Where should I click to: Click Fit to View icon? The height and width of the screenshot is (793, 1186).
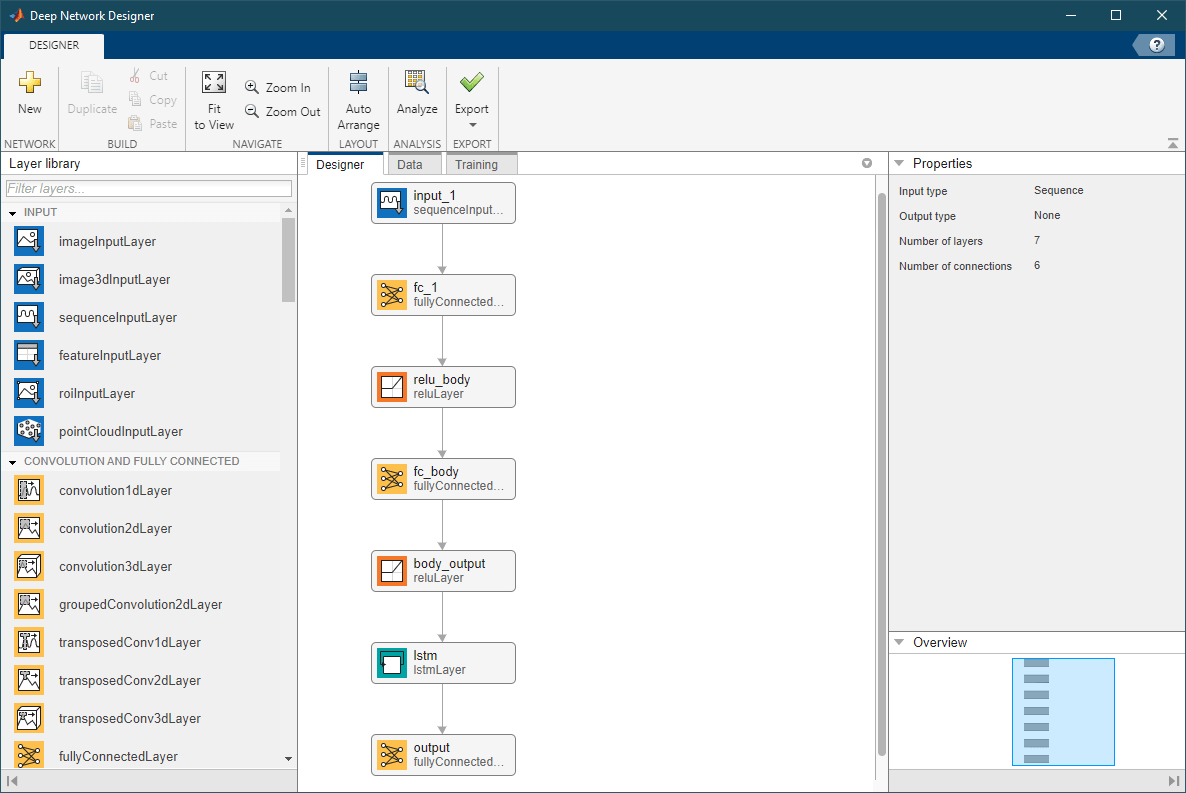(214, 82)
